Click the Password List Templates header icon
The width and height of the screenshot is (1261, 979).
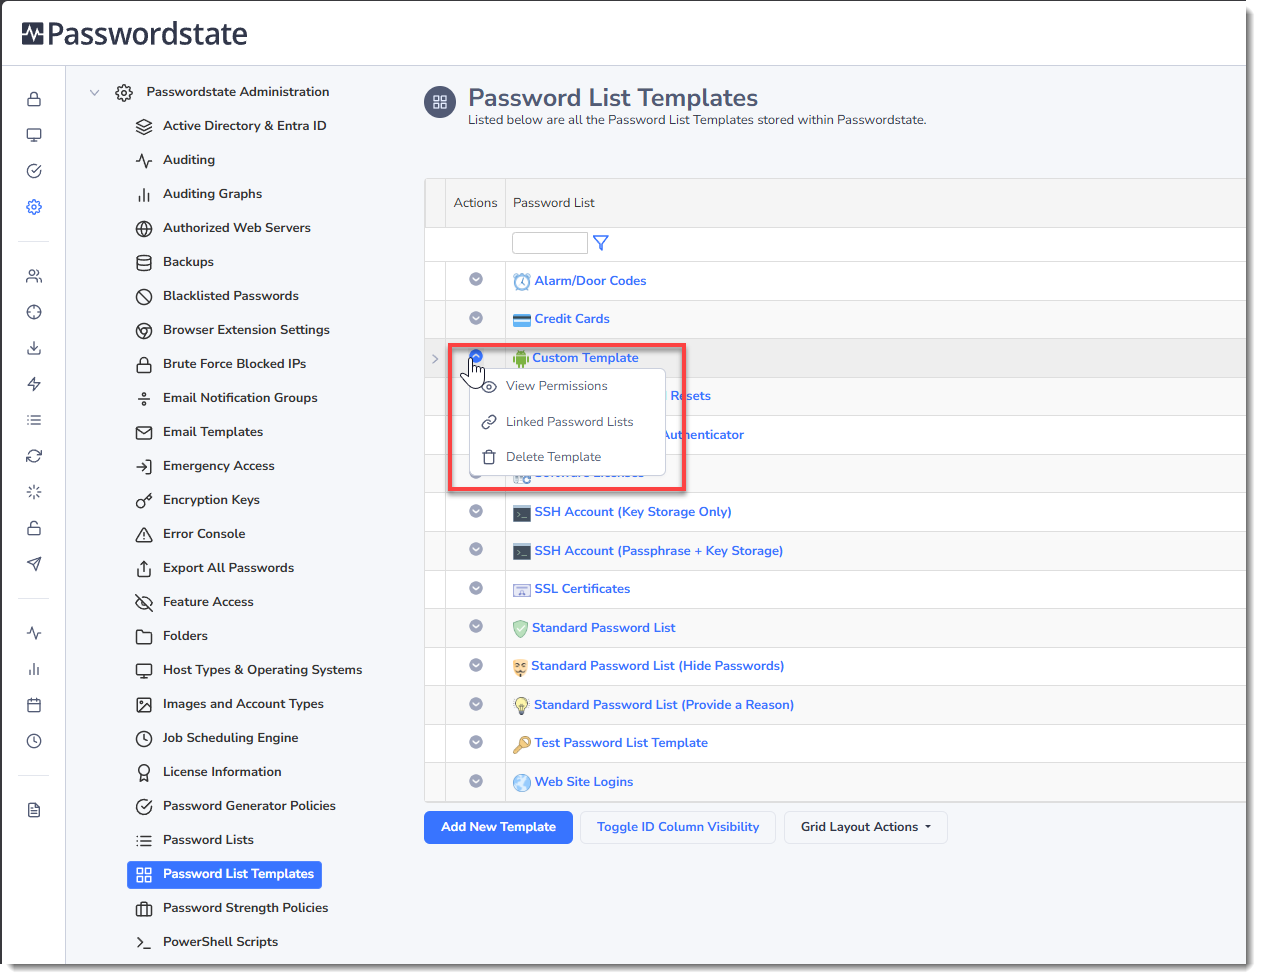[x=440, y=102]
